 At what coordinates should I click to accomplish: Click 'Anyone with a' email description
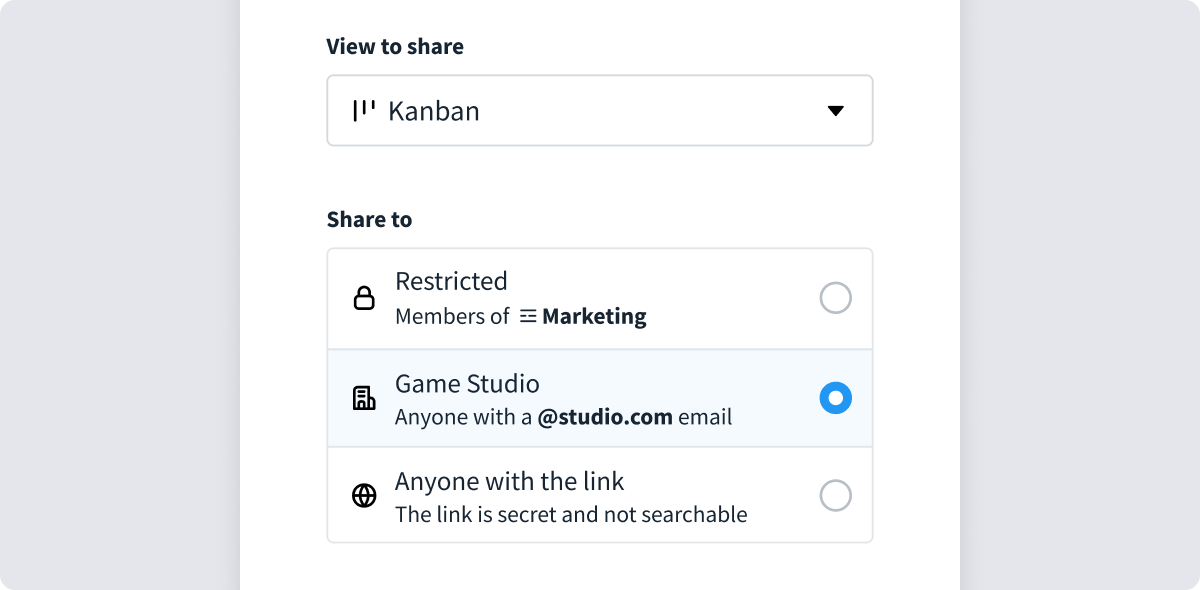[463, 417]
